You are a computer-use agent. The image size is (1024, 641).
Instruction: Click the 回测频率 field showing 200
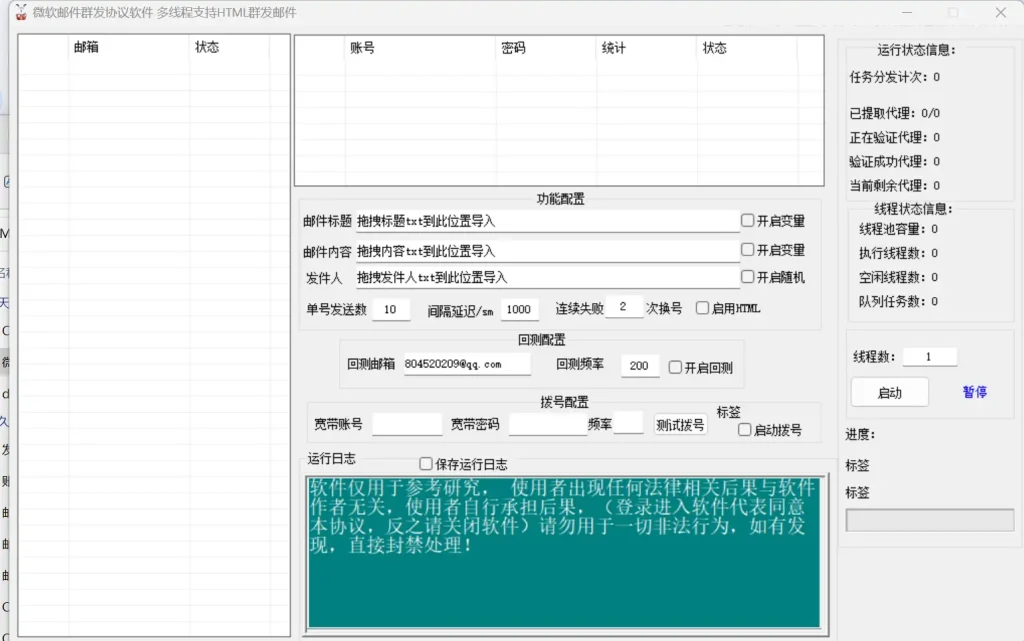(639, 366)
